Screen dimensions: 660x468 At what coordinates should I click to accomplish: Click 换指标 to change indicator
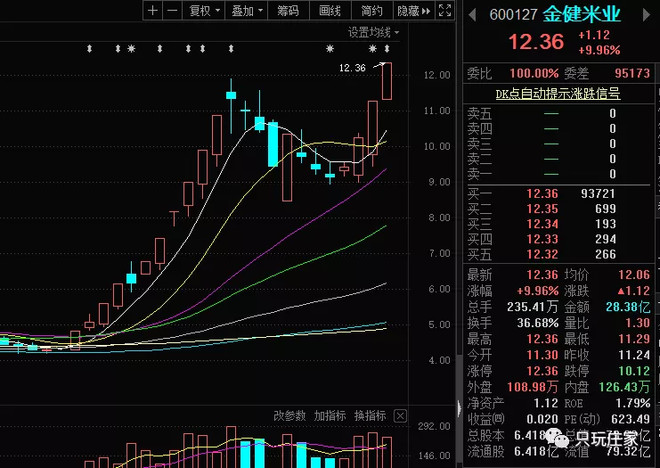[370, 416]
